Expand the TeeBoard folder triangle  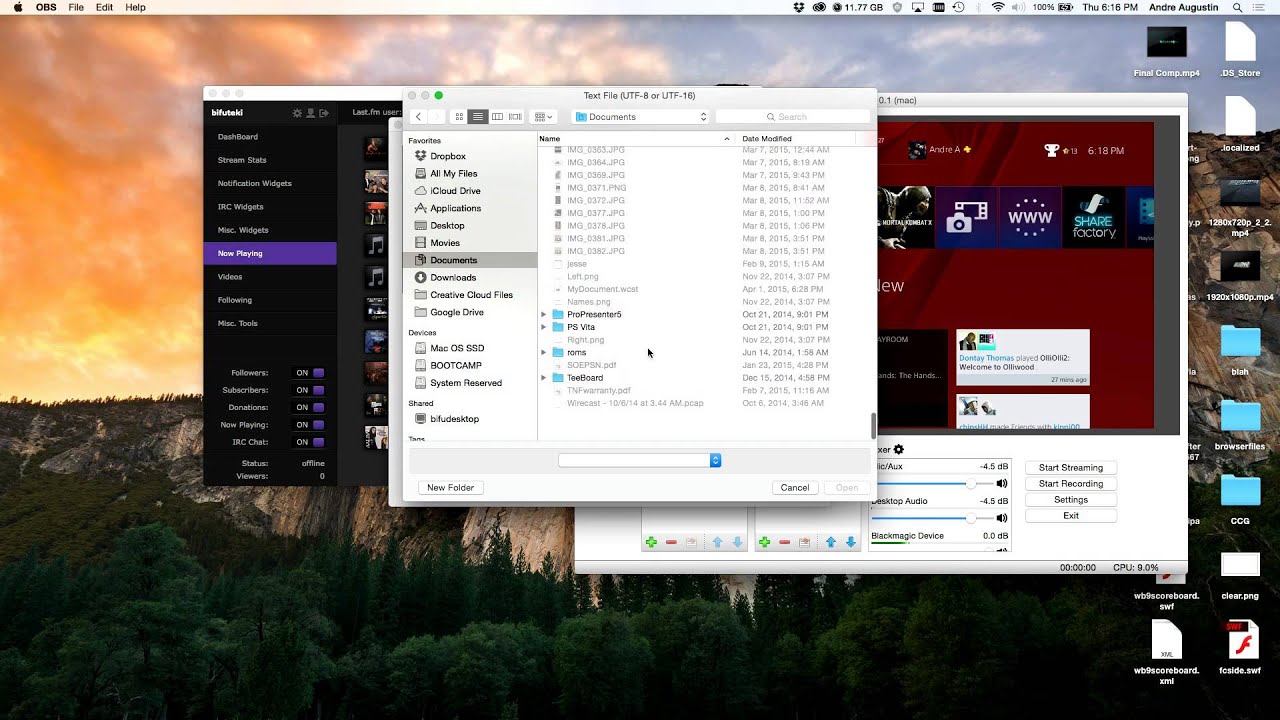pyautogui.click(x=544, y=378)
